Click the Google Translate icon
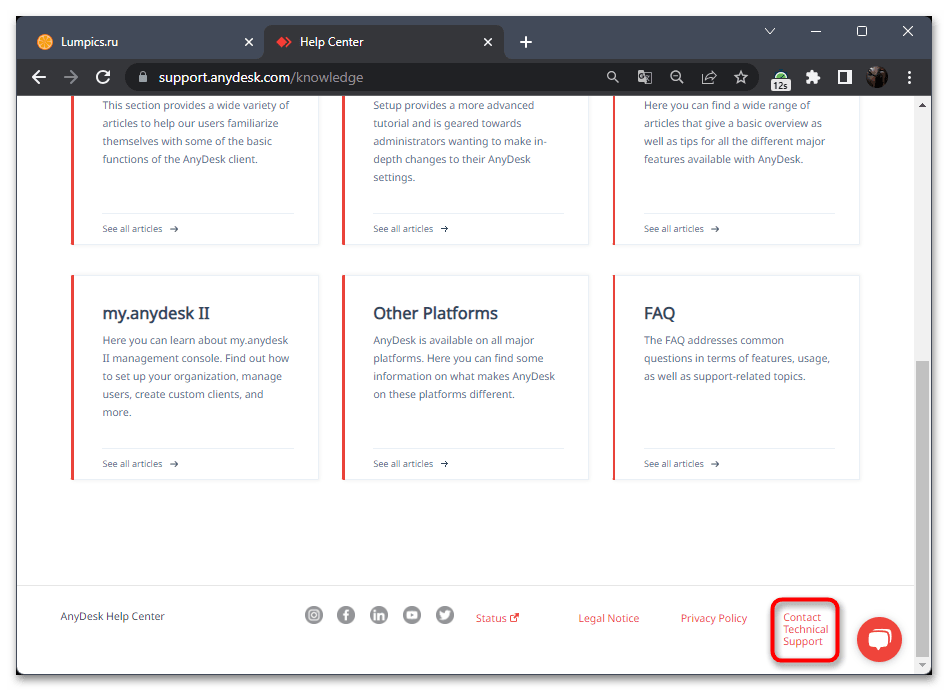This screenshot has width=948, height=691. (x=644, y=77)
